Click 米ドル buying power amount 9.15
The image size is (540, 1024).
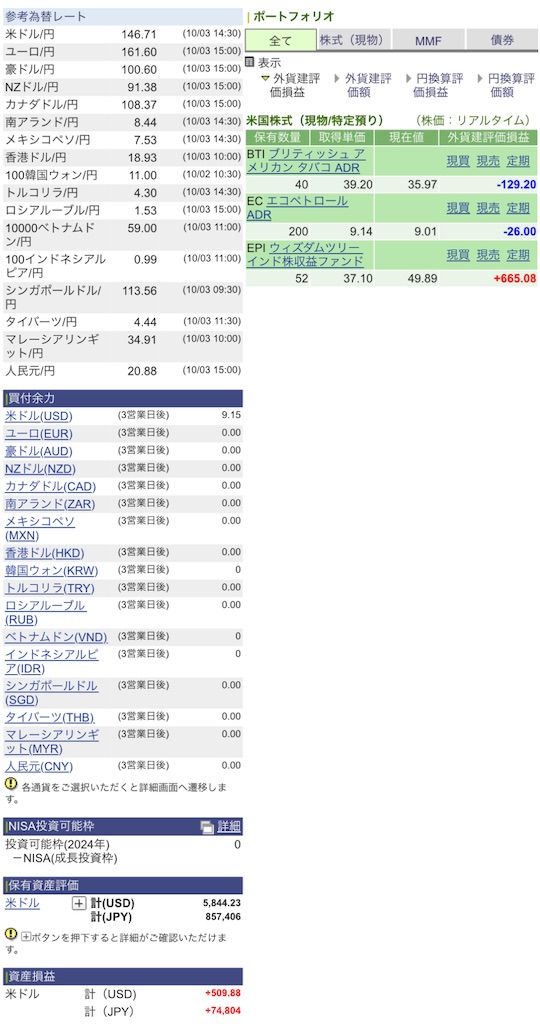tap(231, 415)
